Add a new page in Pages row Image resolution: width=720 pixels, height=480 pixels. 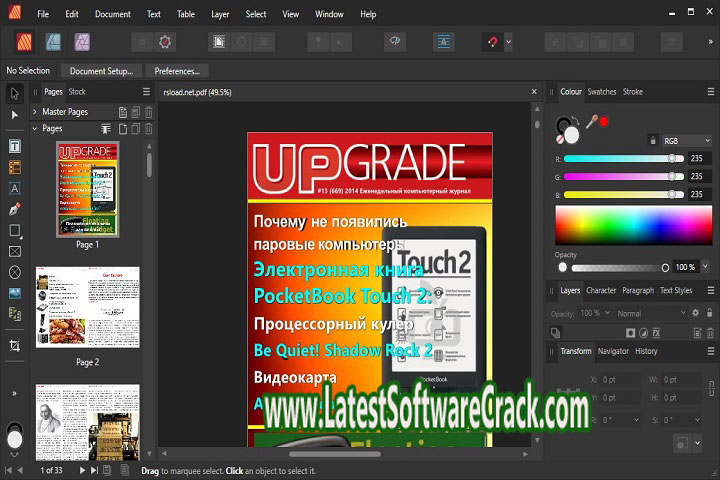pos(123,129)
